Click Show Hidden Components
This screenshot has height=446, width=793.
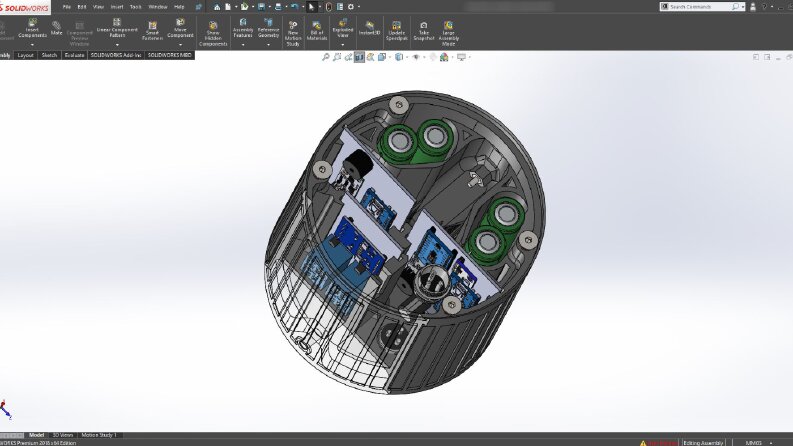tap(213, 34)
